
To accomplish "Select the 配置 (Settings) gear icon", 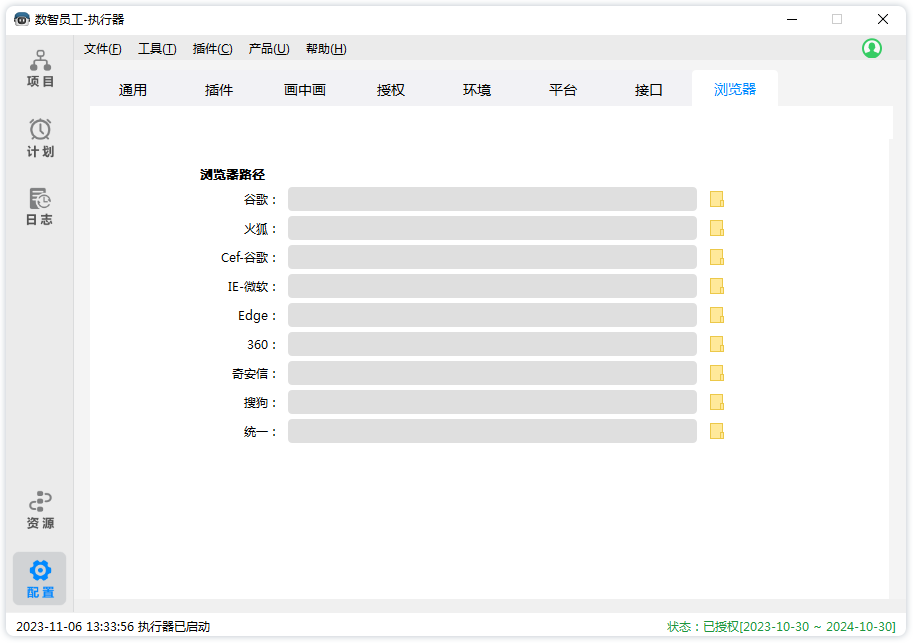I will pos(40,571).
